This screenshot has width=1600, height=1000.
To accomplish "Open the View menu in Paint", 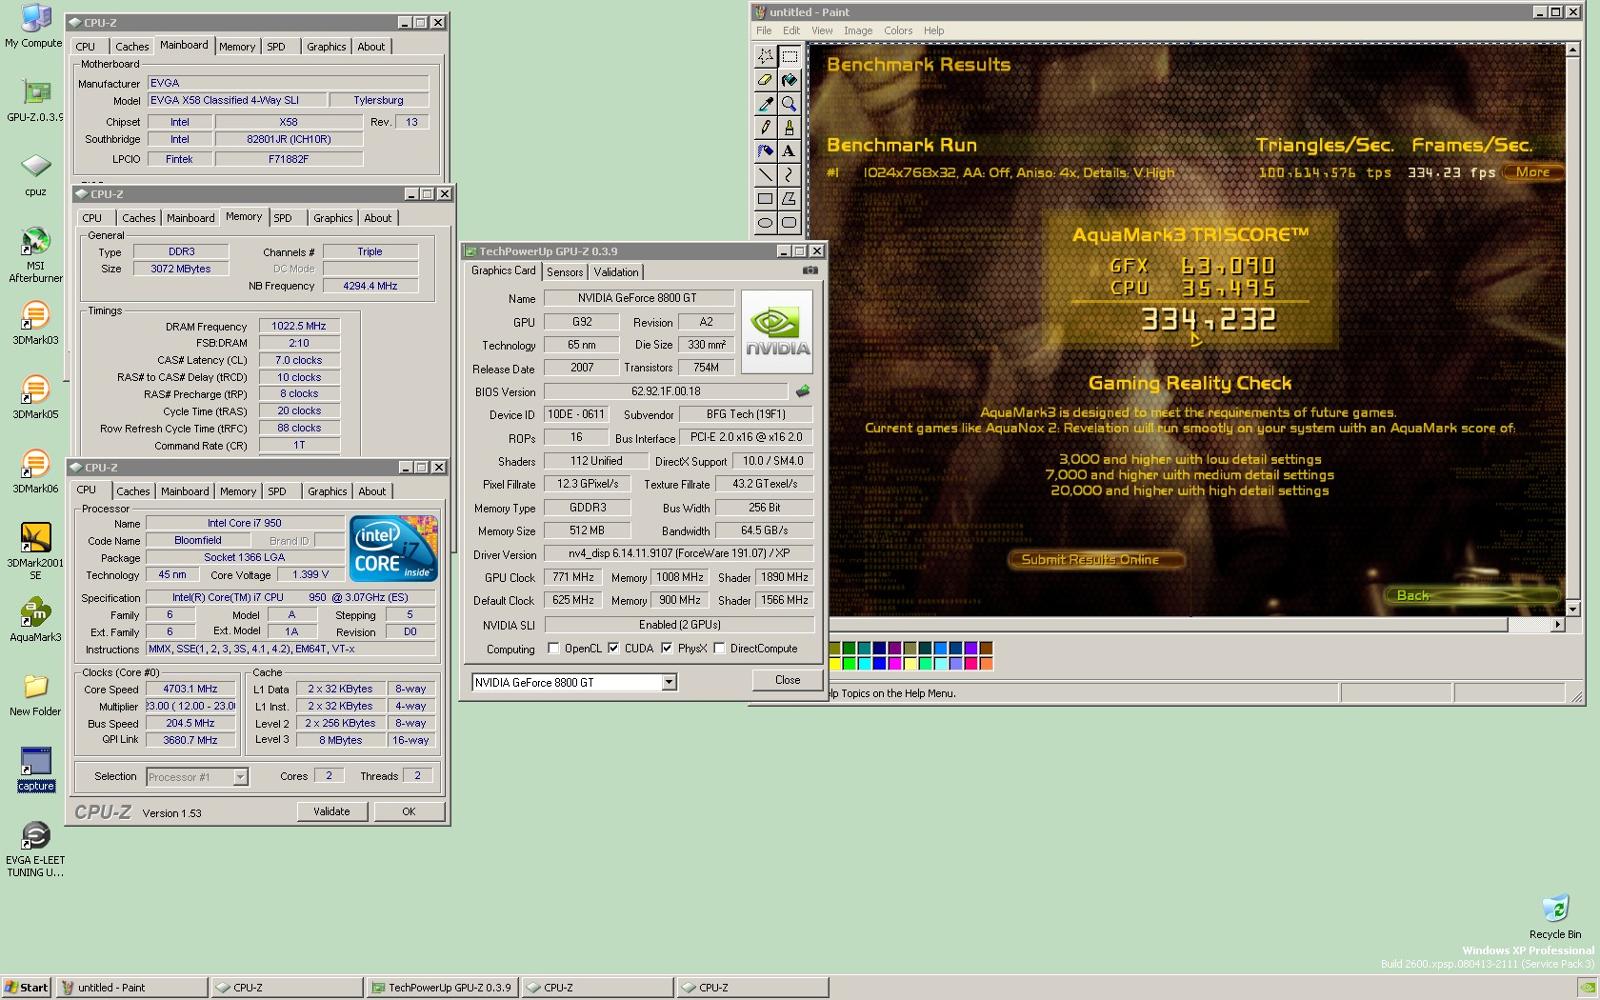I will tap(822, 31).
